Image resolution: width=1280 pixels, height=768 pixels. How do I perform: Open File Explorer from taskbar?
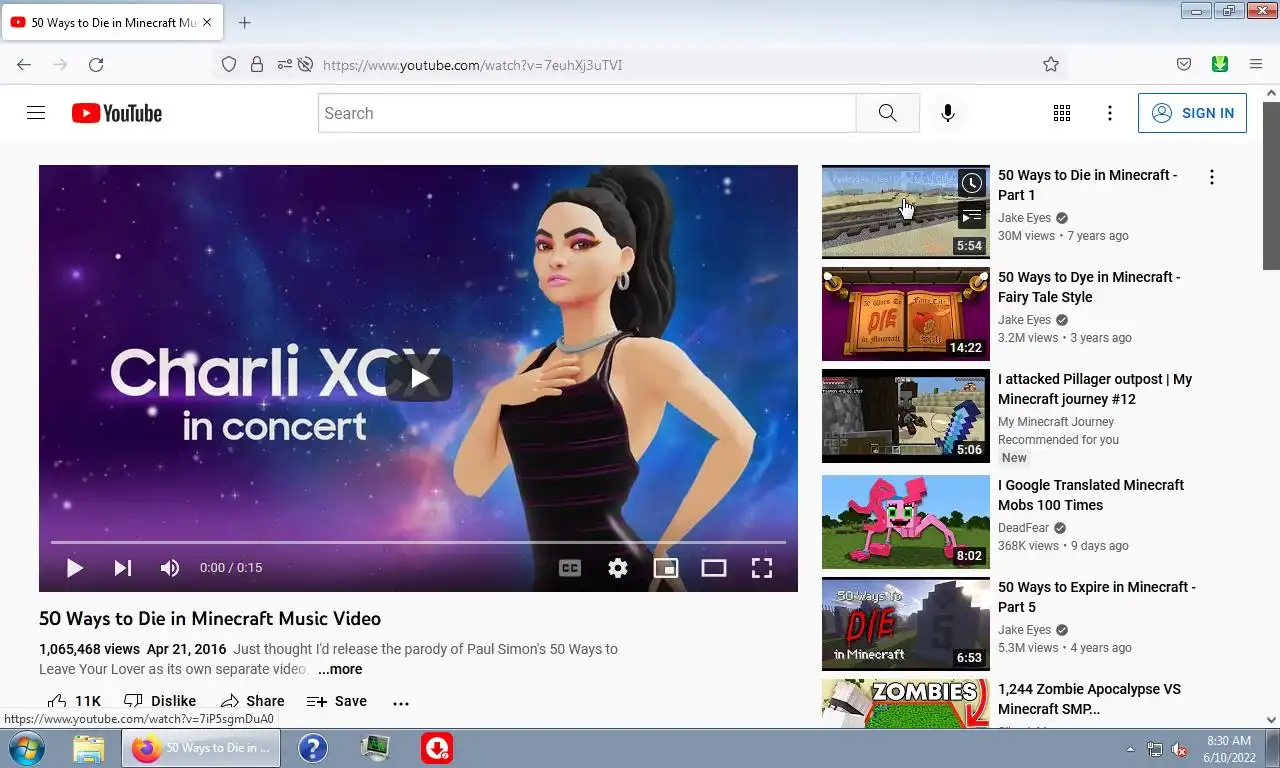tap(89, 748)
